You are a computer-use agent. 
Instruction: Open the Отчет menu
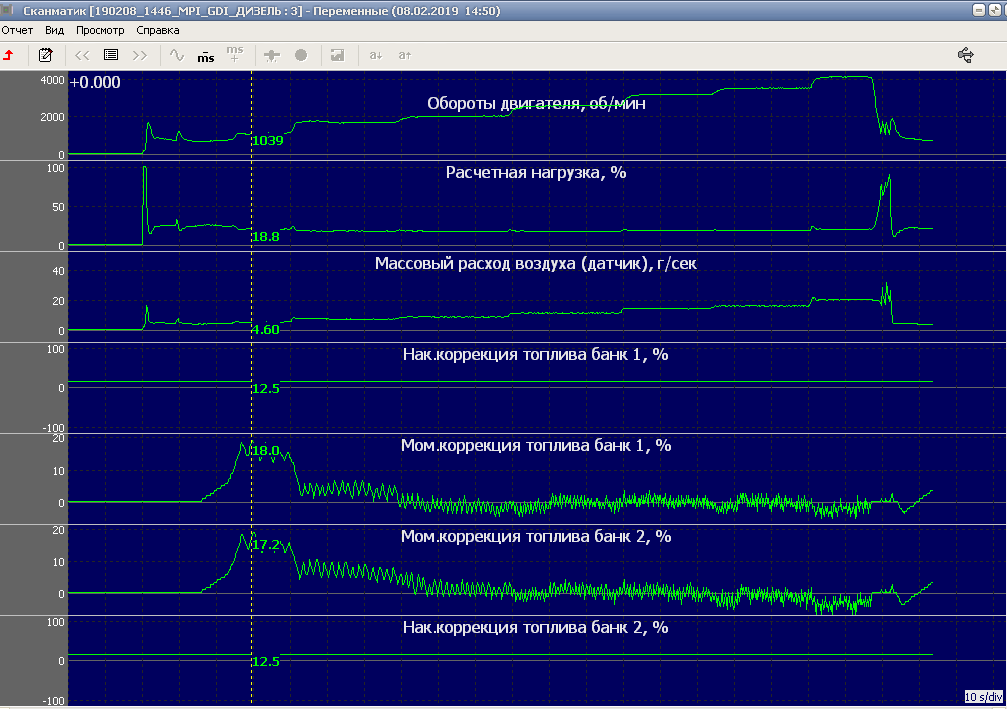pyautogui.click(x=17, y=30)
